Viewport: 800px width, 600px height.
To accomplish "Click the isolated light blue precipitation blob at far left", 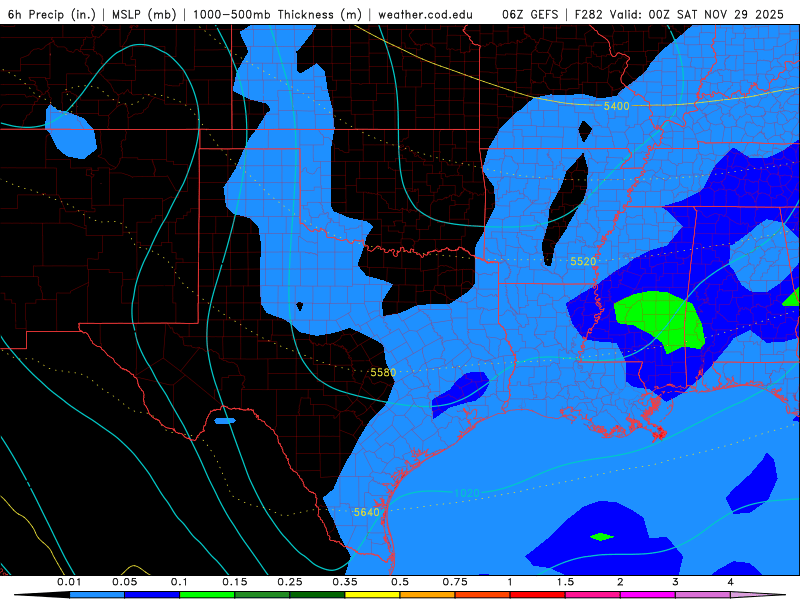I will click(71, 132).
